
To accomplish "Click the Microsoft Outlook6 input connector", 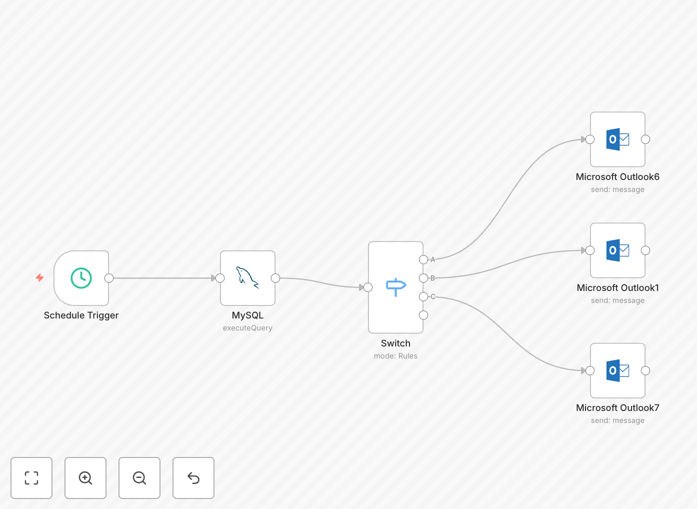I will click(x=590, y=139).
